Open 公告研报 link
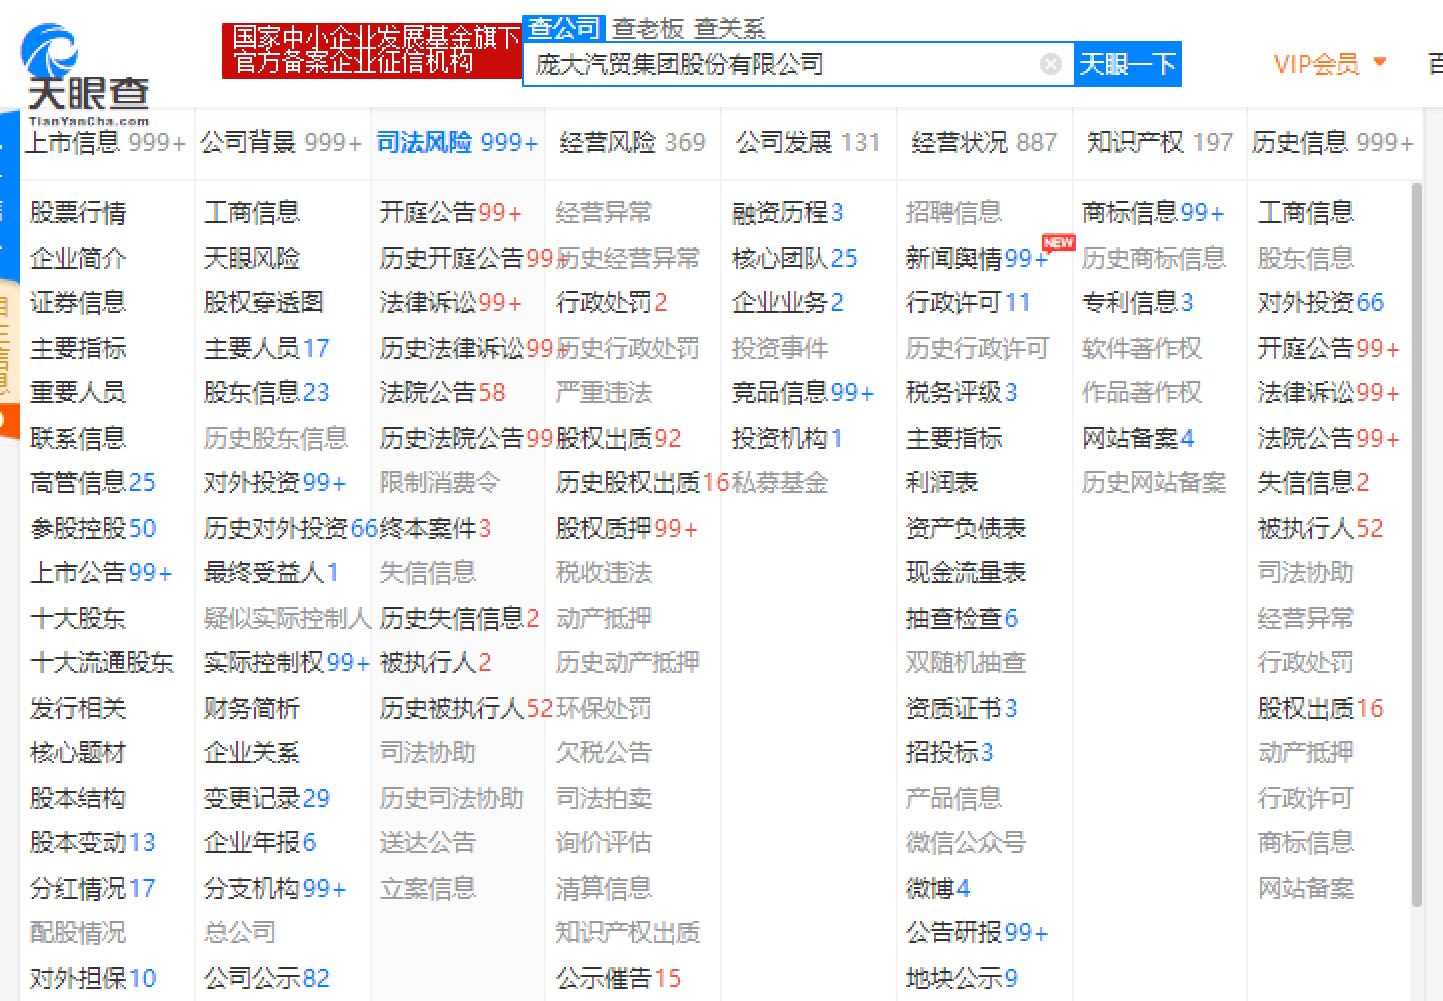The image size is (1443, 1001). tap(977, 933)
